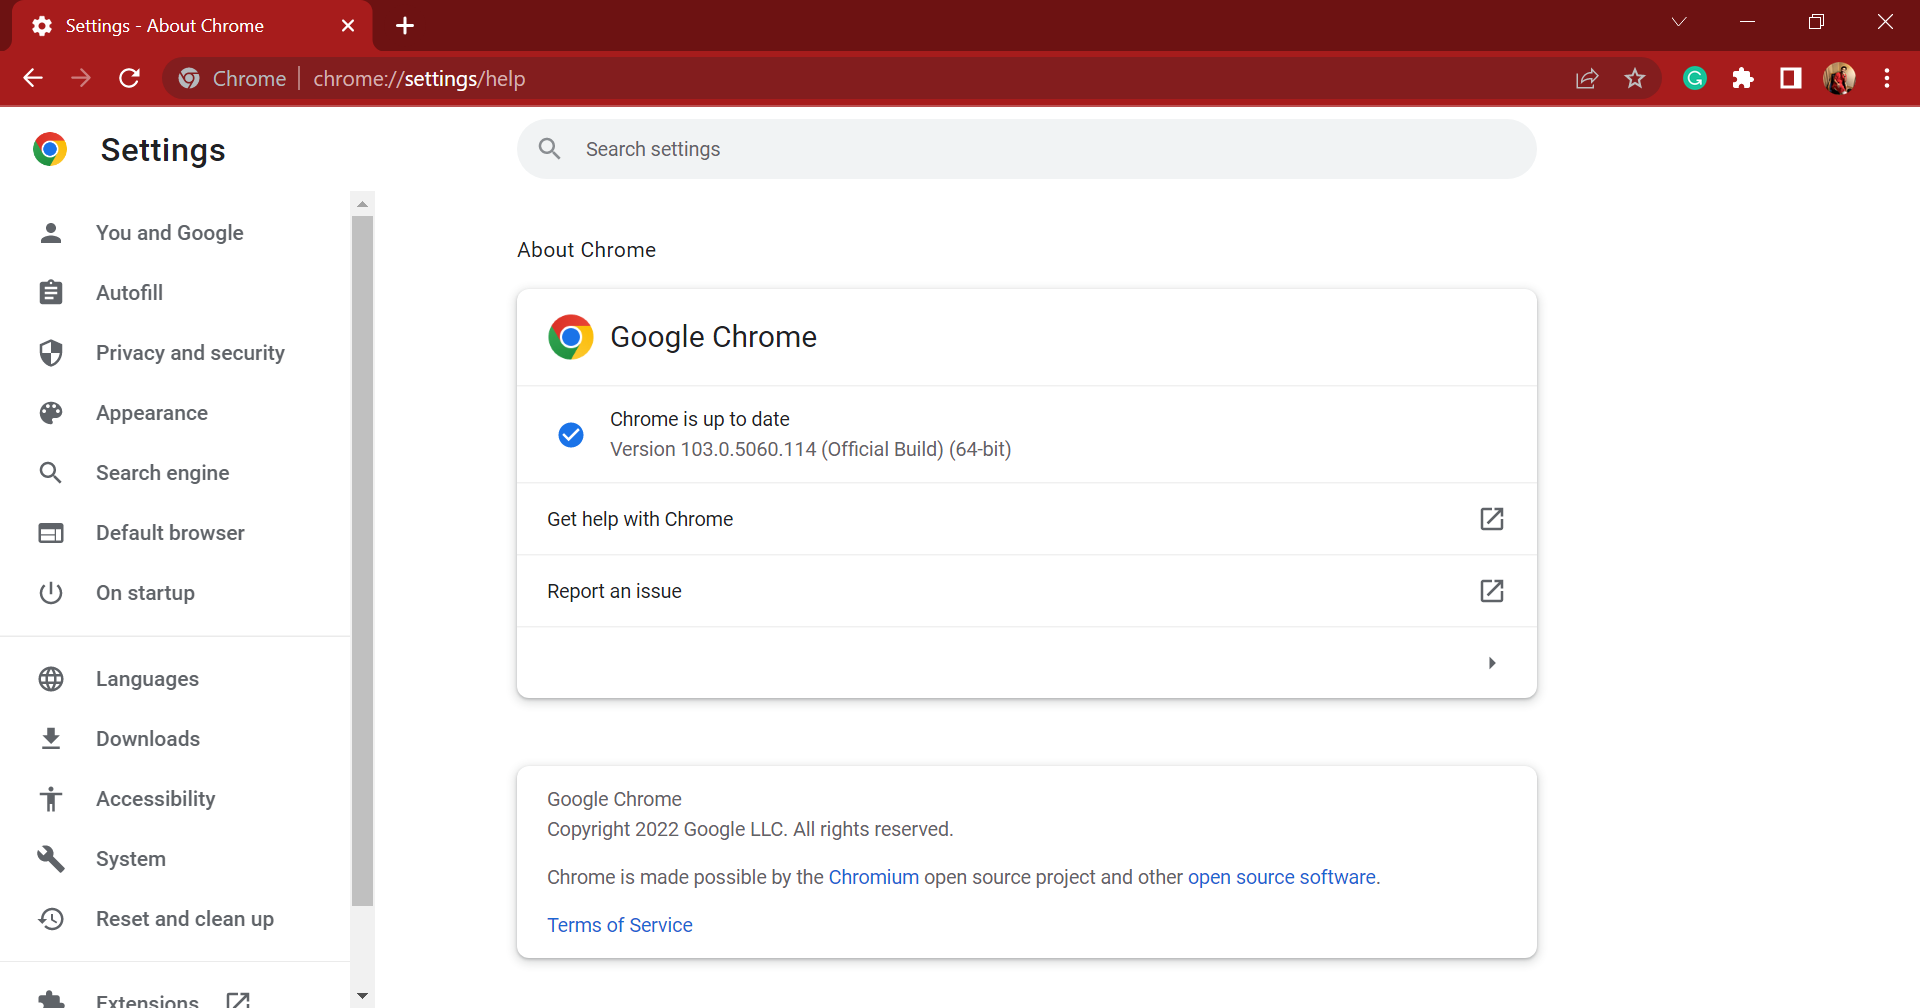Close the Settings - About Chrome tab
This screenshot has width=1920, height=1008.
(x=348, y=26)
